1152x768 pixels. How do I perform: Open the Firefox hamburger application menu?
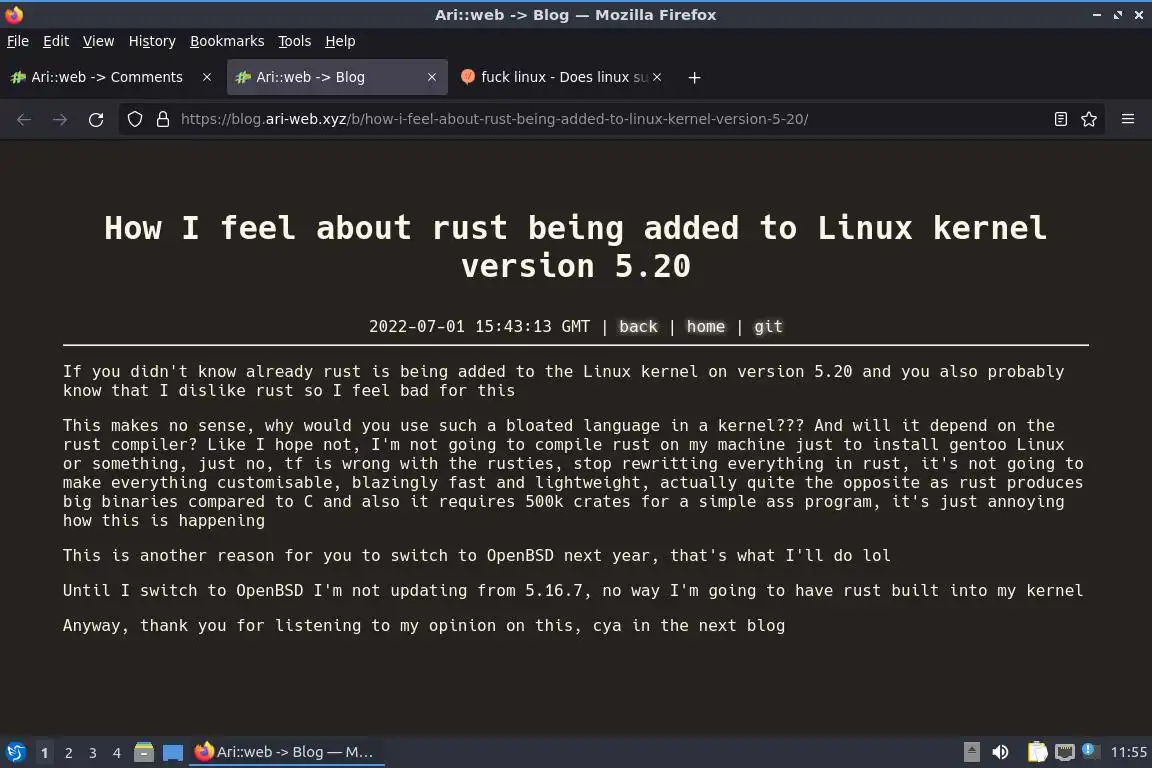[x=1128, y=119]
